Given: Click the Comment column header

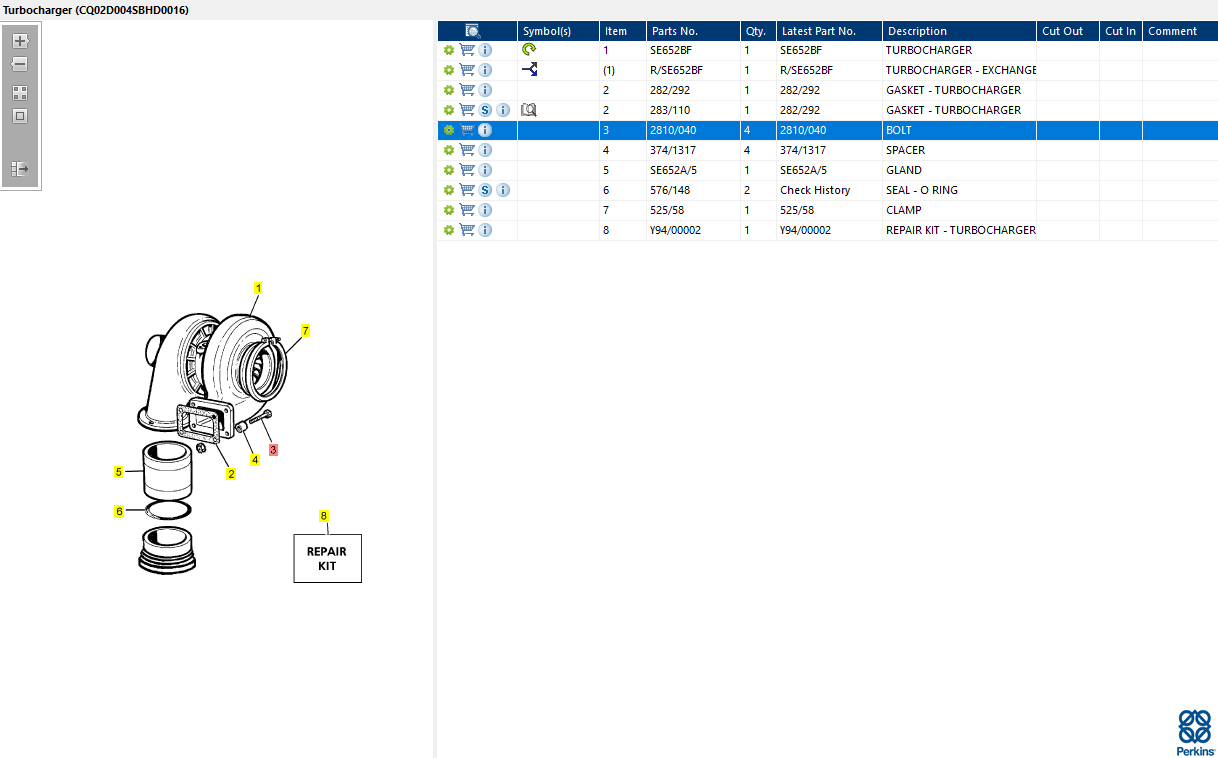Looking at the screenshot, I should pyautogui.click(x=1180, y=31).
